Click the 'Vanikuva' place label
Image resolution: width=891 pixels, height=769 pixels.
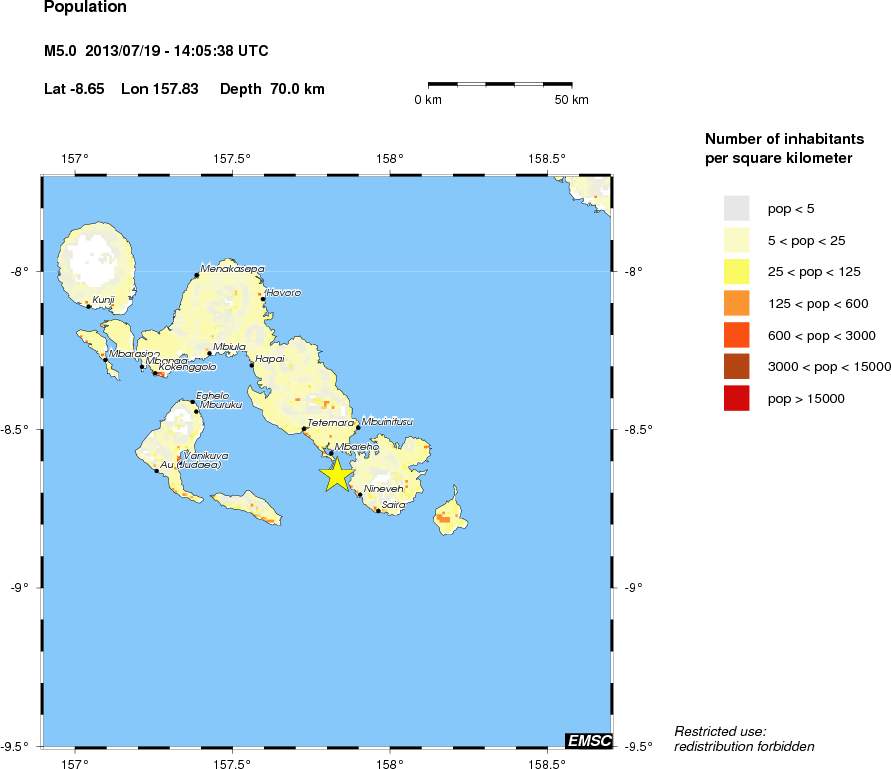coord(205,456)
